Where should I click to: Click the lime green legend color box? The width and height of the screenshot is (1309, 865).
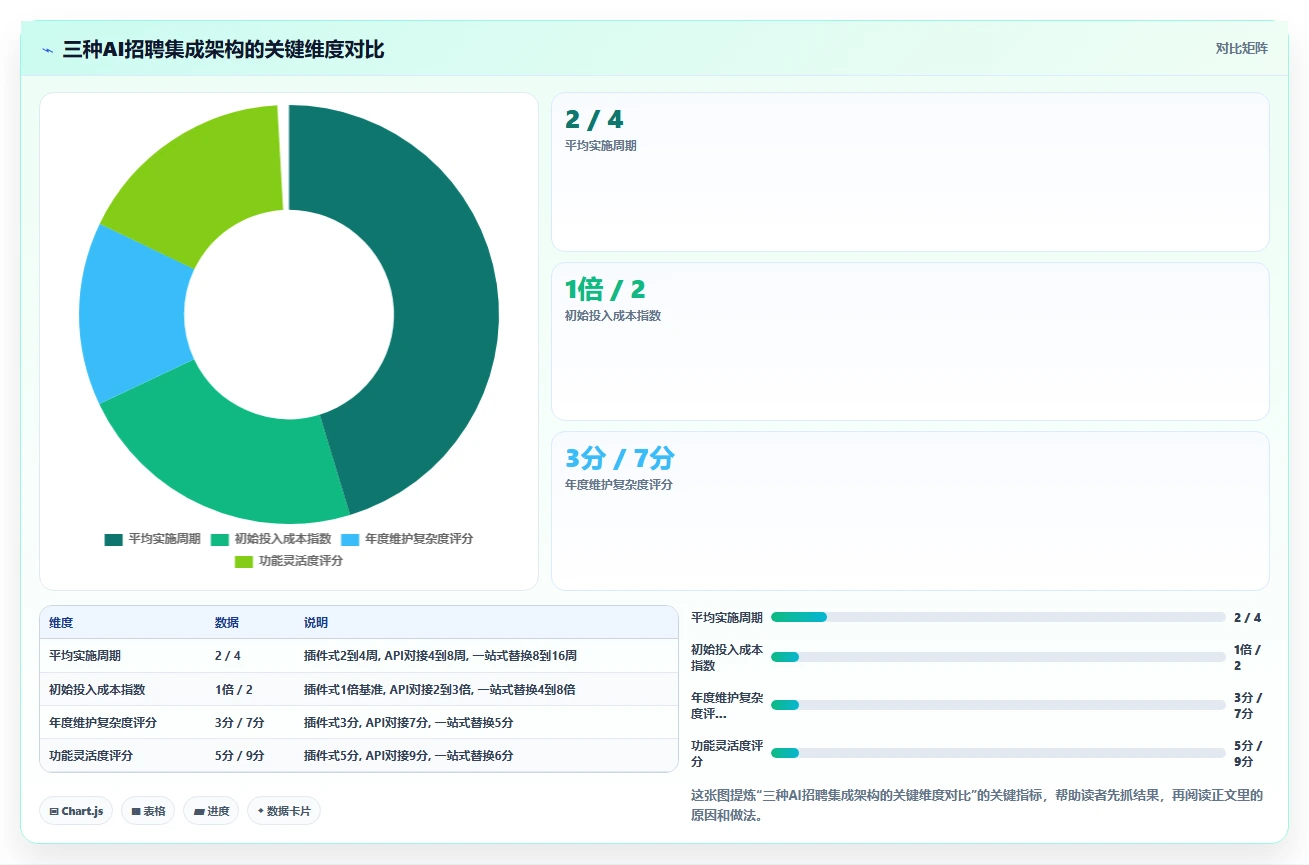pos(243,562)
